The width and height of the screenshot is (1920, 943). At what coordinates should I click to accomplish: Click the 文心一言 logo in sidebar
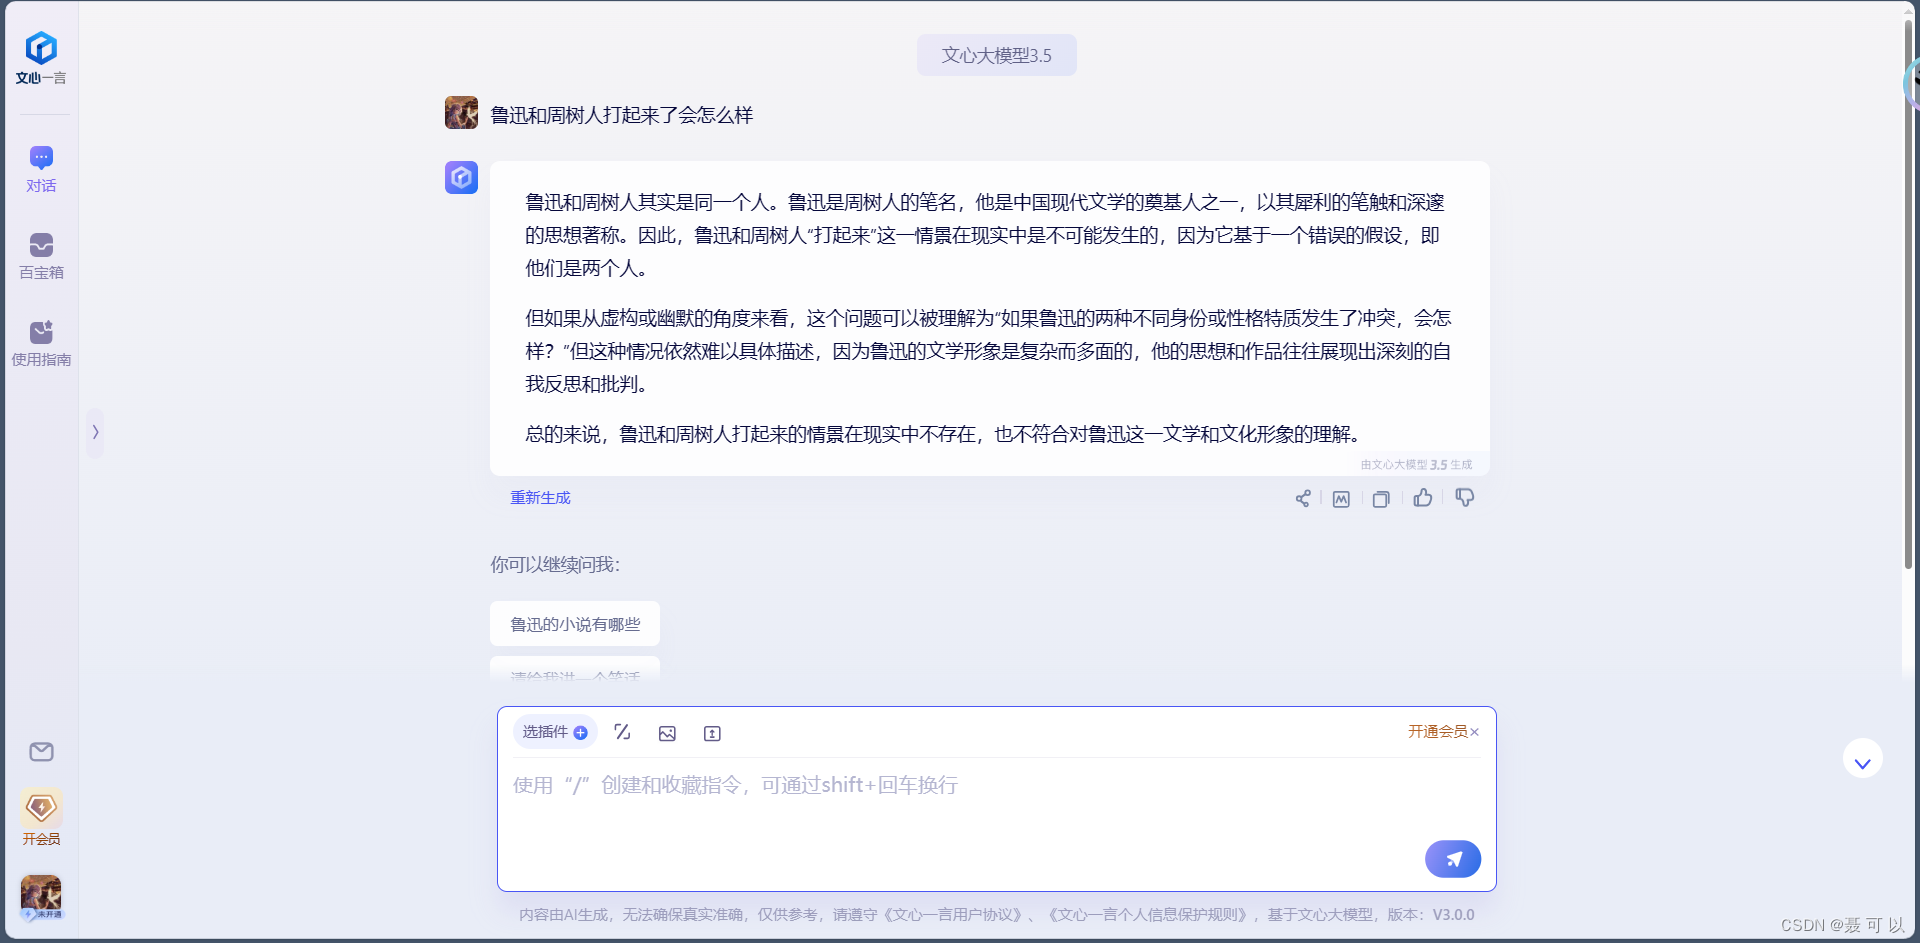point(41,58)
